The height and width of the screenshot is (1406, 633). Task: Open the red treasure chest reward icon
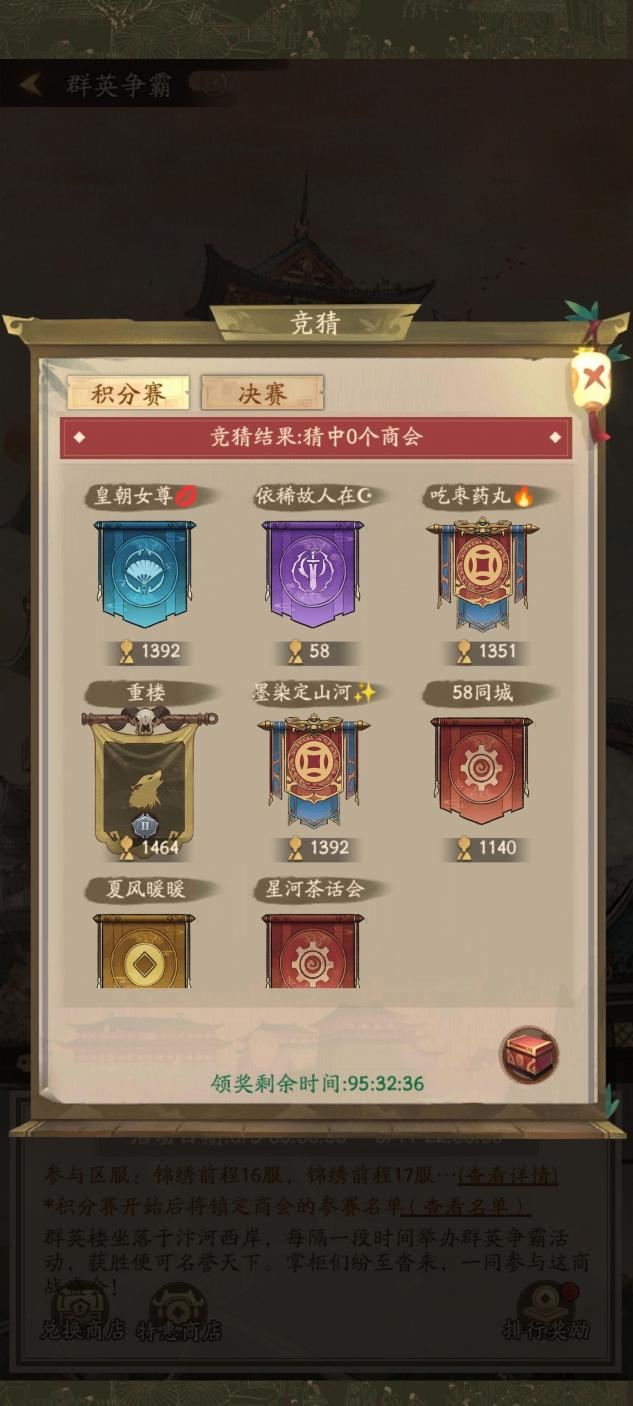point(529,1055)
